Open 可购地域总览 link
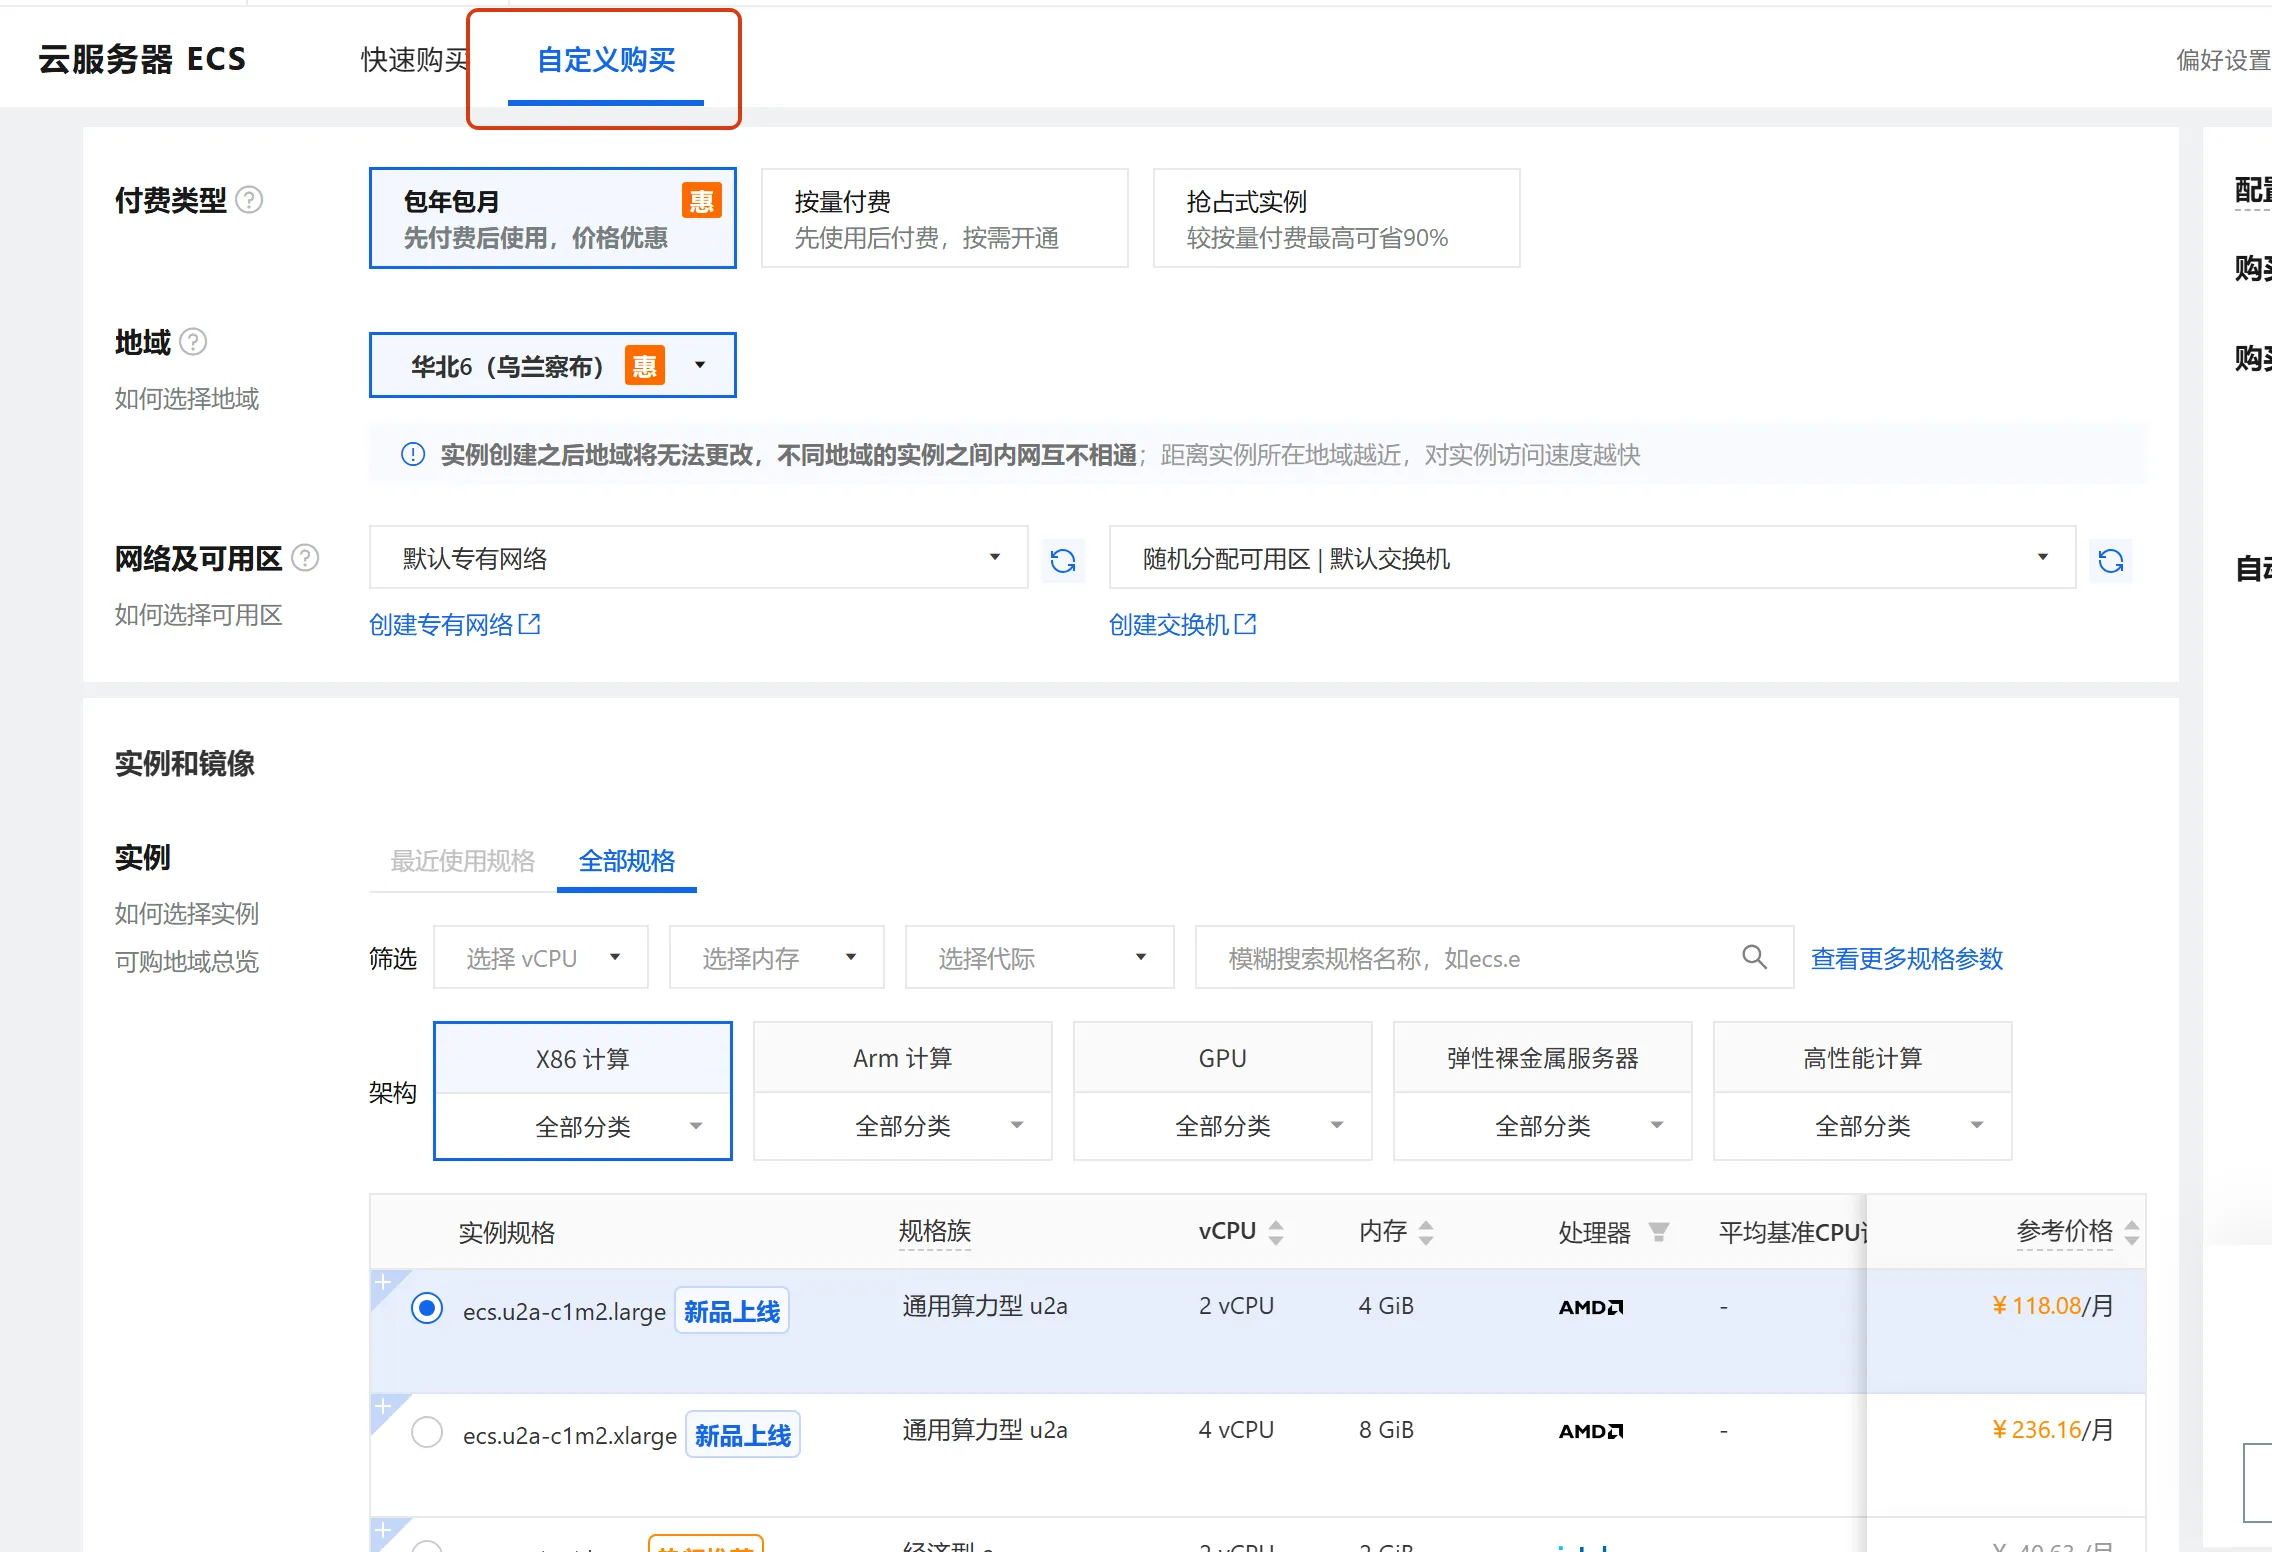 pyautogui.click(x=187, y=962)
